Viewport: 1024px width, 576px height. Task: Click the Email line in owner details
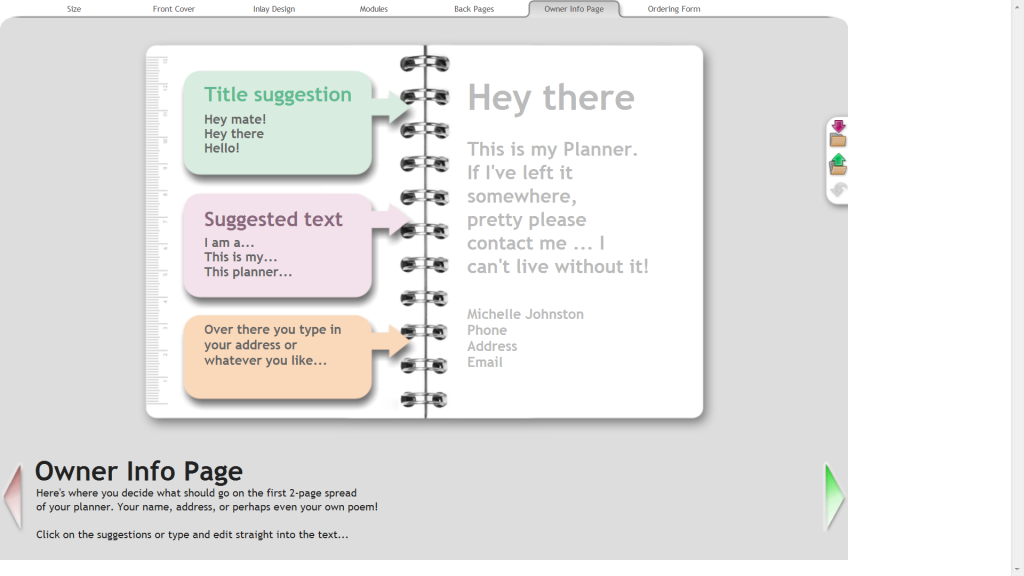tap(485, 362)
